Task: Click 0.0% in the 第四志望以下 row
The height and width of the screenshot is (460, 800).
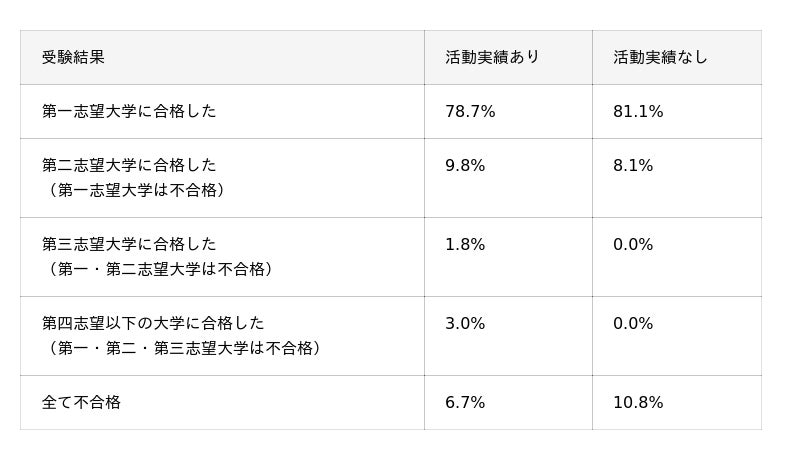Action: [x=633, y=323]
